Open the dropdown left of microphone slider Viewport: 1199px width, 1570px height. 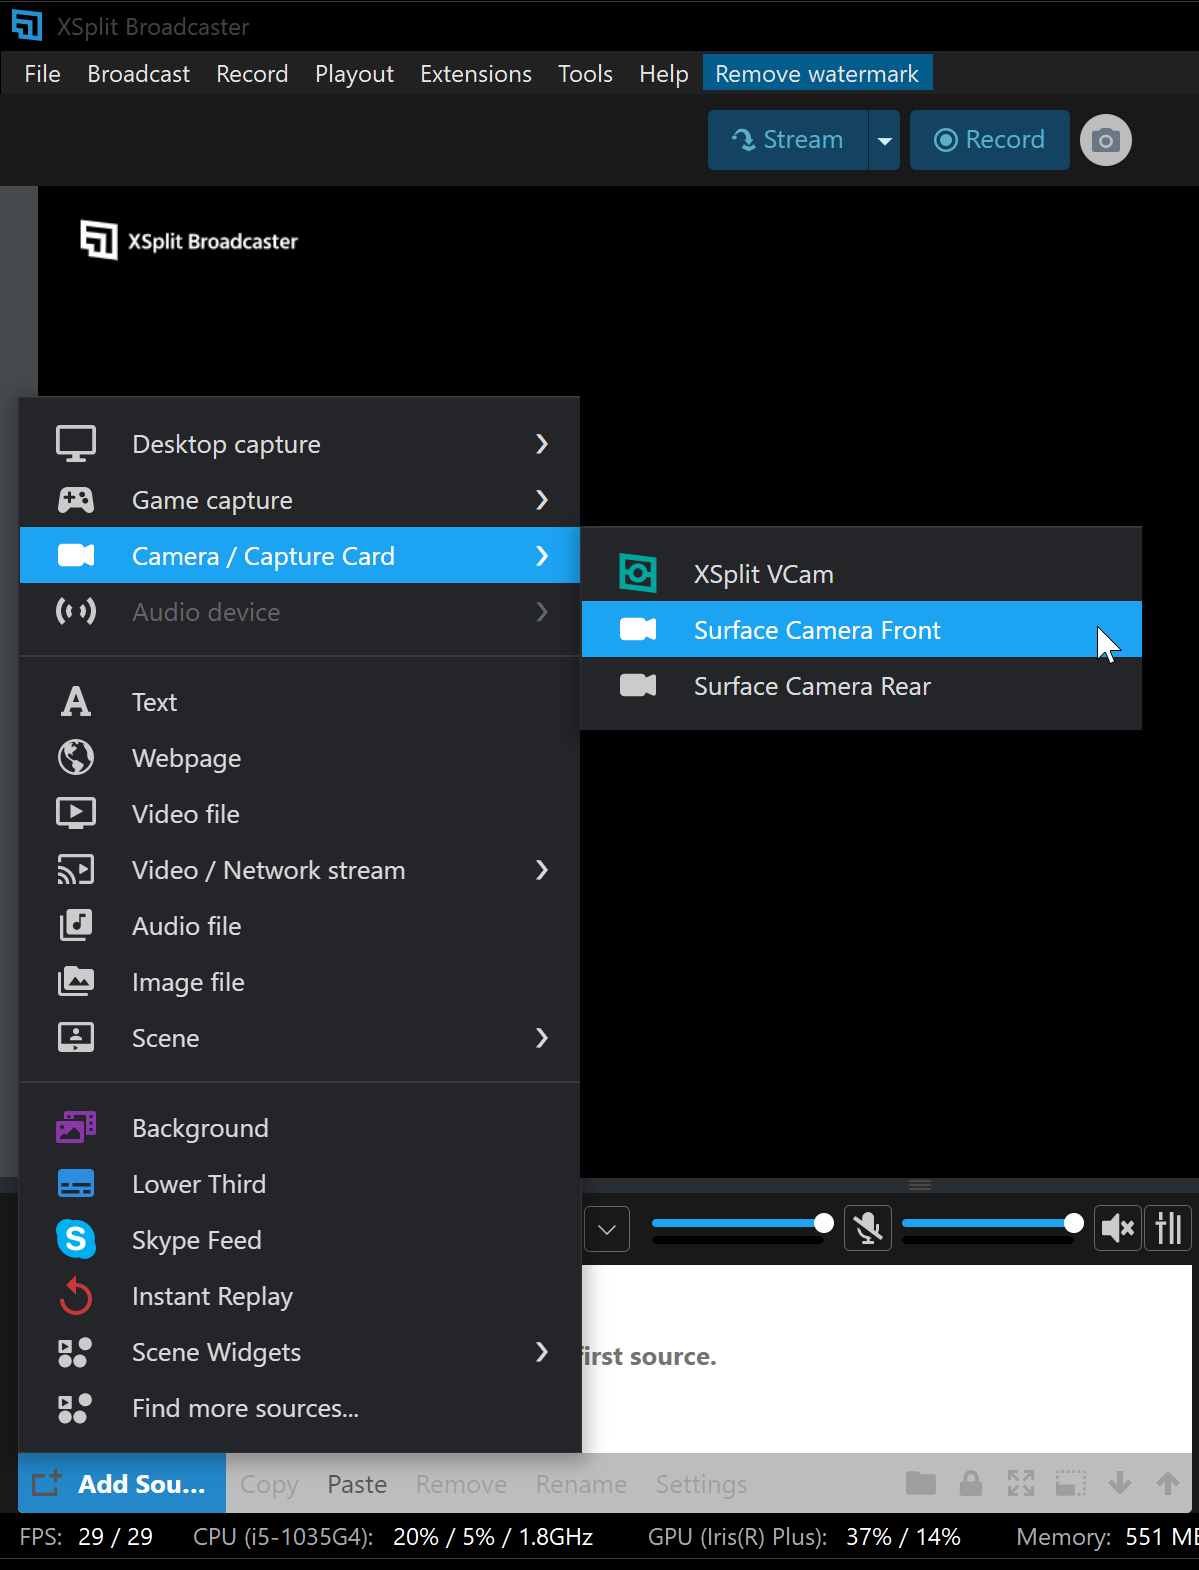[x=607, y=1229]
